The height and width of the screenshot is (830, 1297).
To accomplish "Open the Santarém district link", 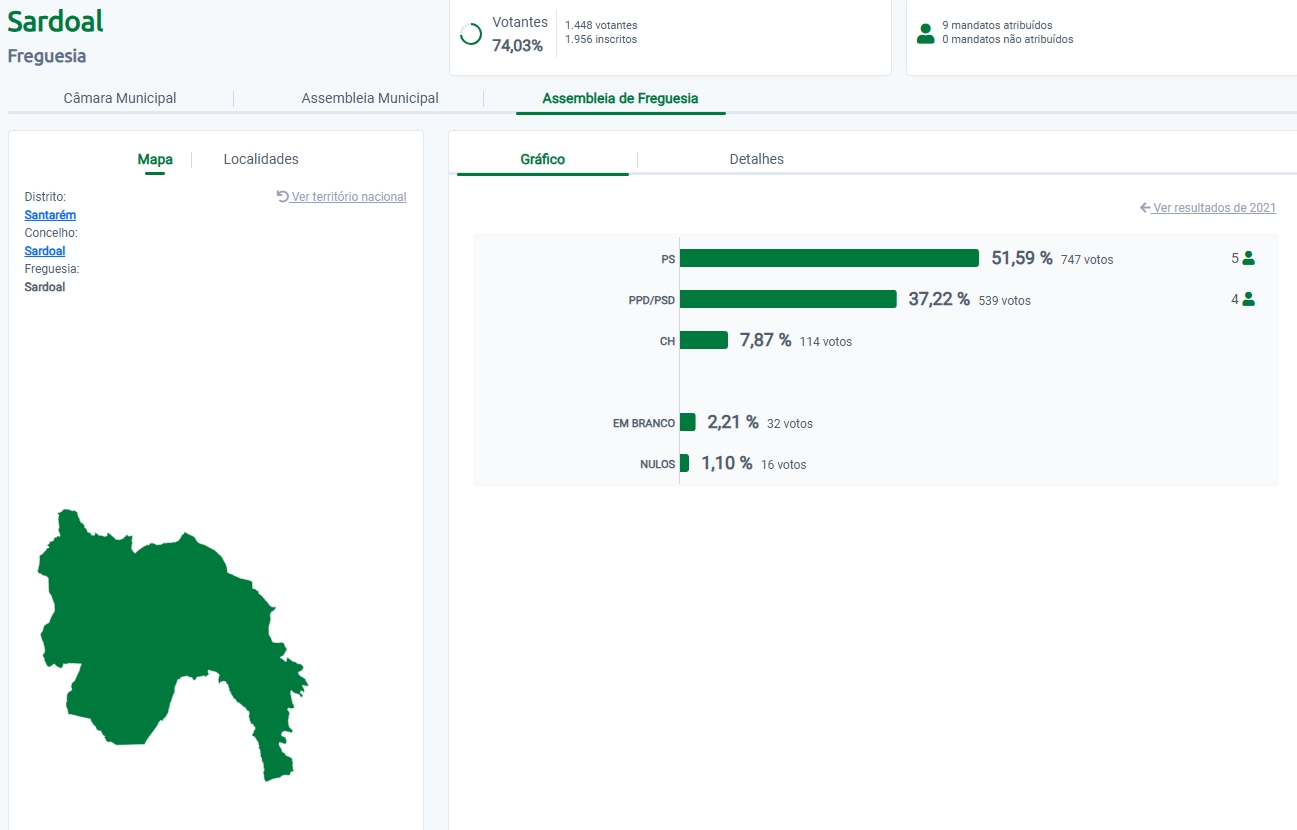I will pyautogui.click(x=50, y=215).
